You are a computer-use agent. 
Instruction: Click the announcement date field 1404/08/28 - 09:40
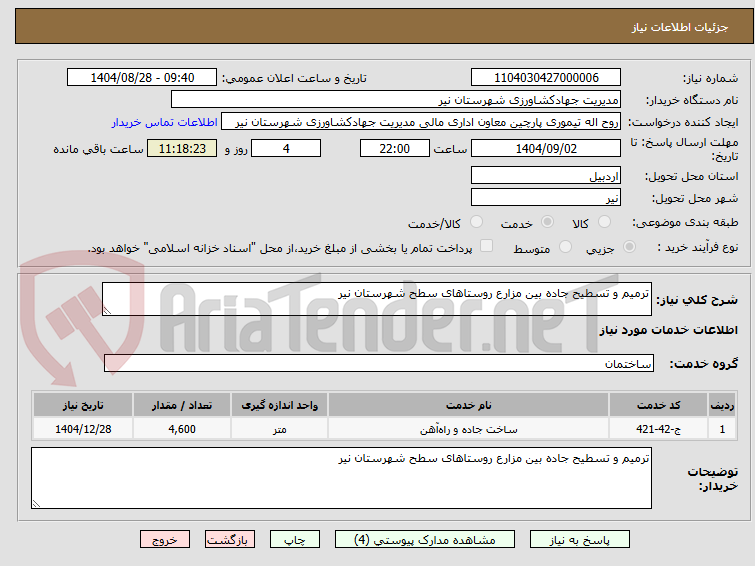142,78
